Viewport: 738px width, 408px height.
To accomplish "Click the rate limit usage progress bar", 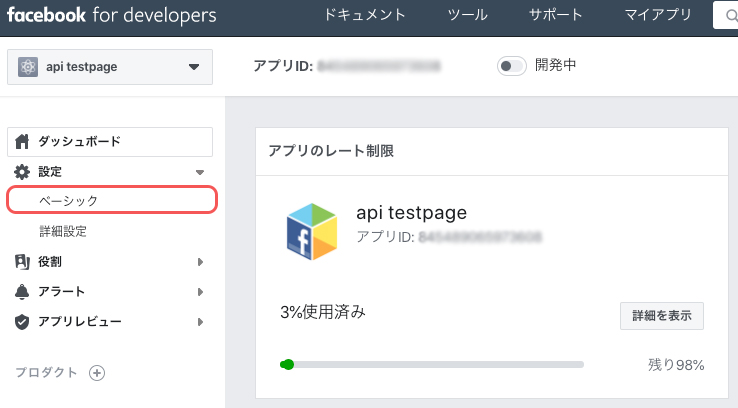I will point(432,364).
